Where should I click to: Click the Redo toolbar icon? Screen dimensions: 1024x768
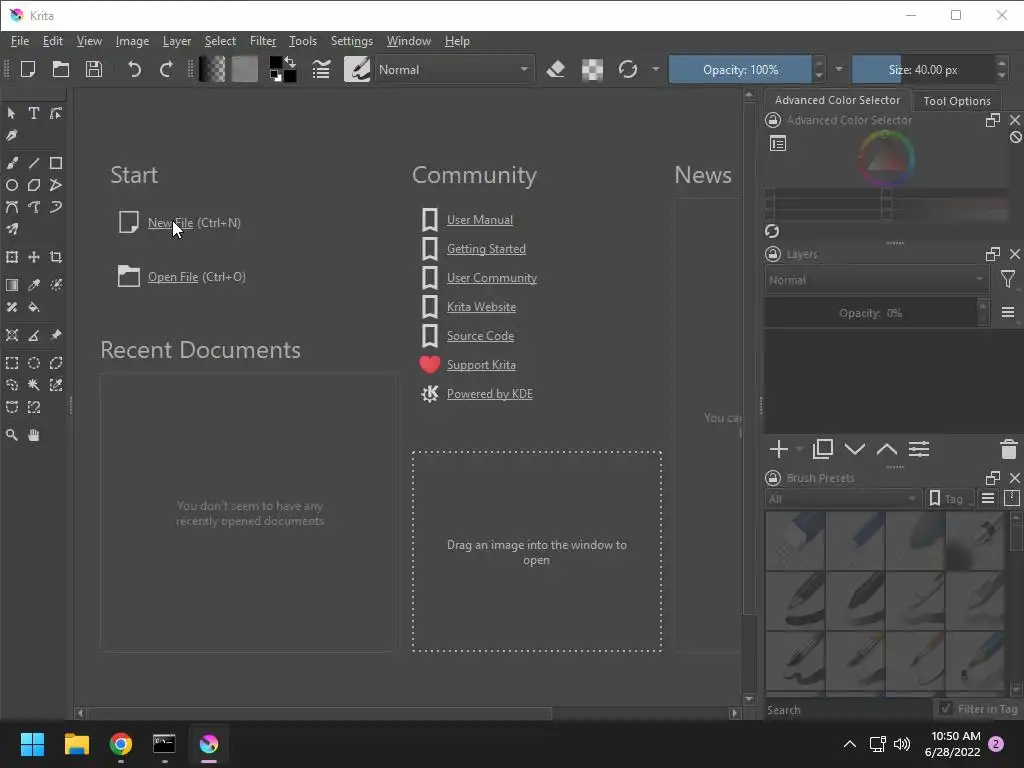tap(167, 69)
